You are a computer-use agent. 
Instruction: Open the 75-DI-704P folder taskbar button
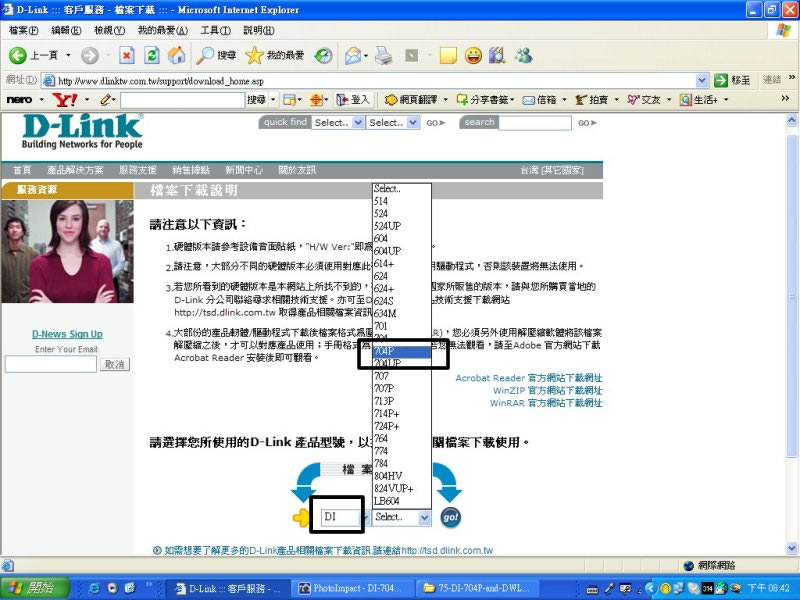click(476, 588)
